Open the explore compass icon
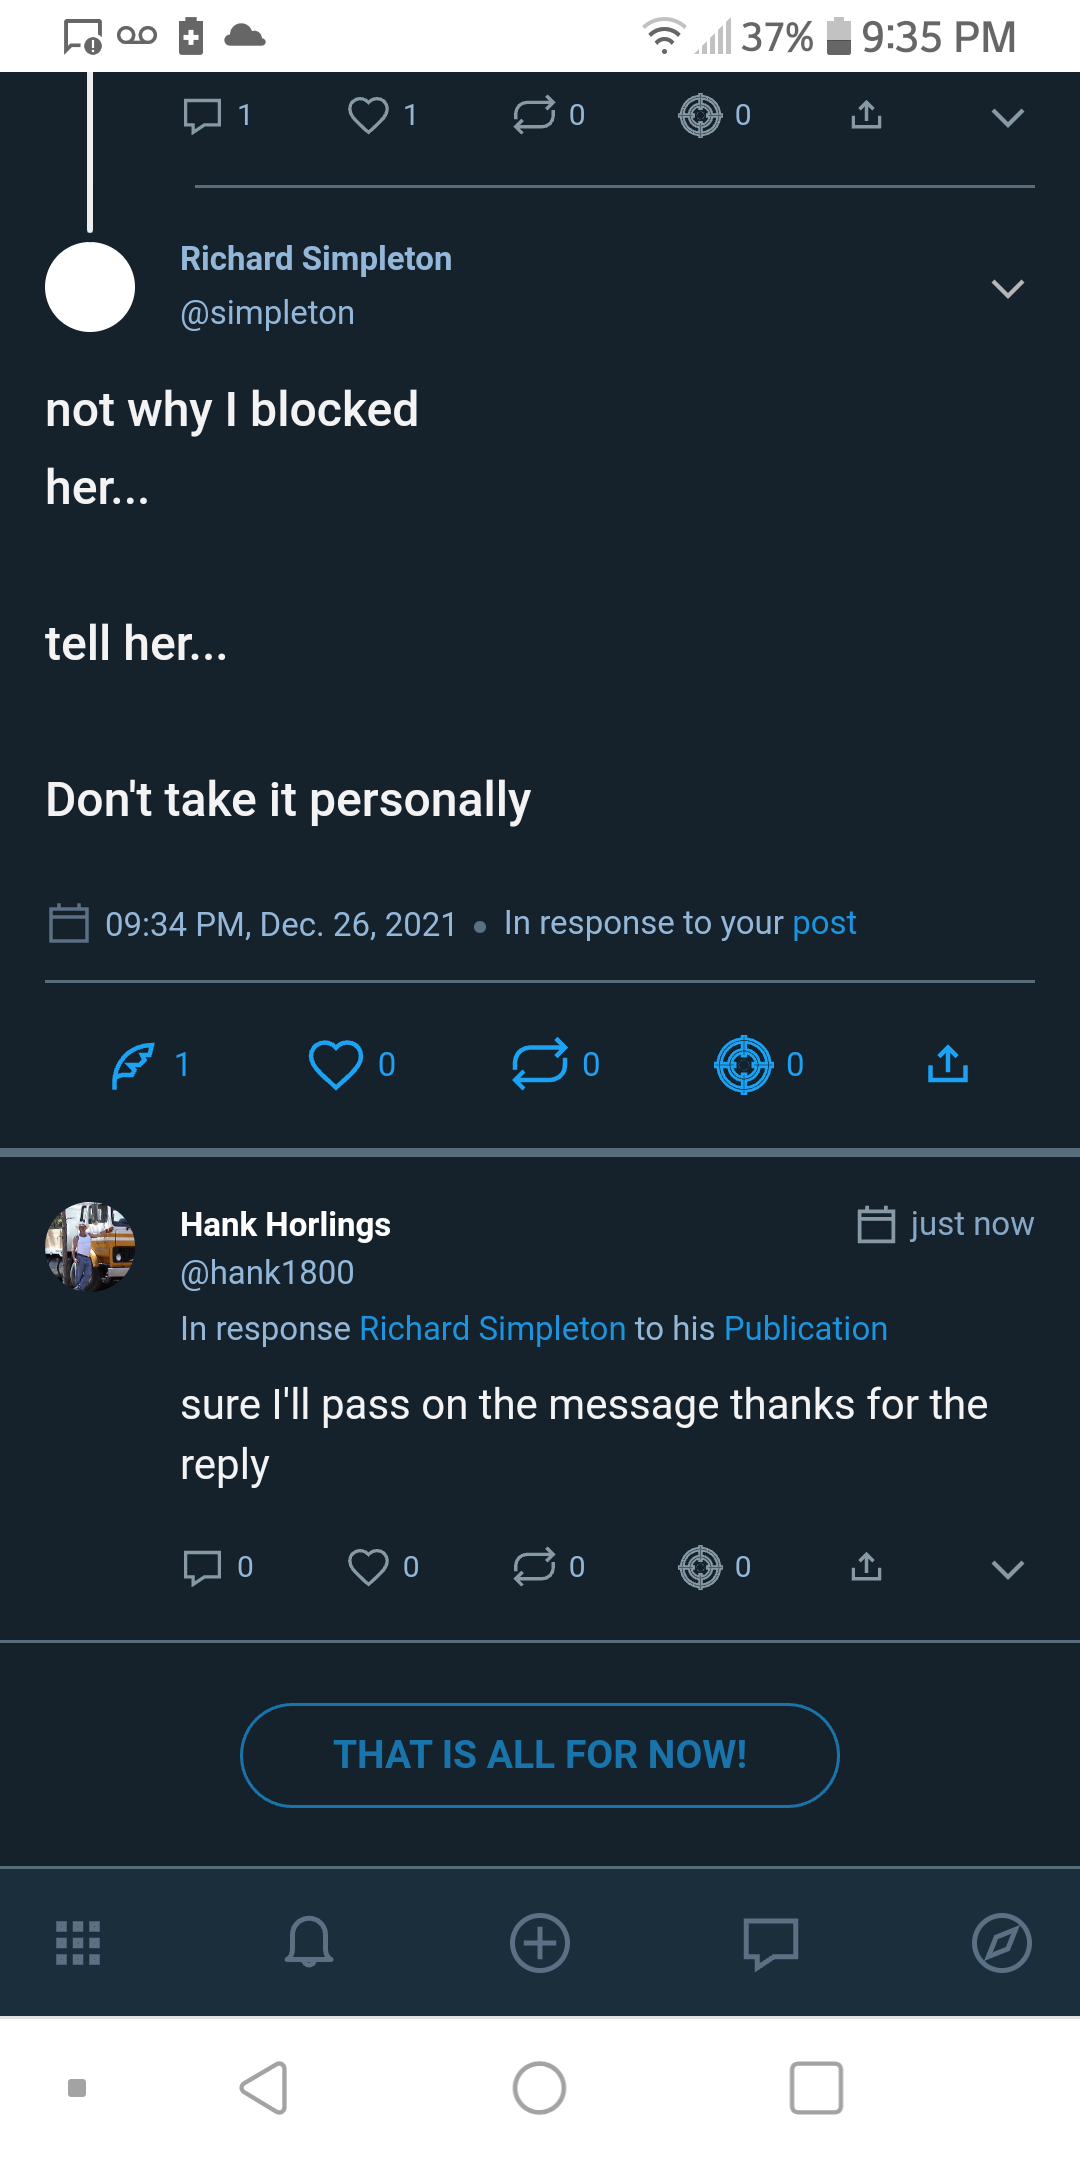 point(1001,1943)
